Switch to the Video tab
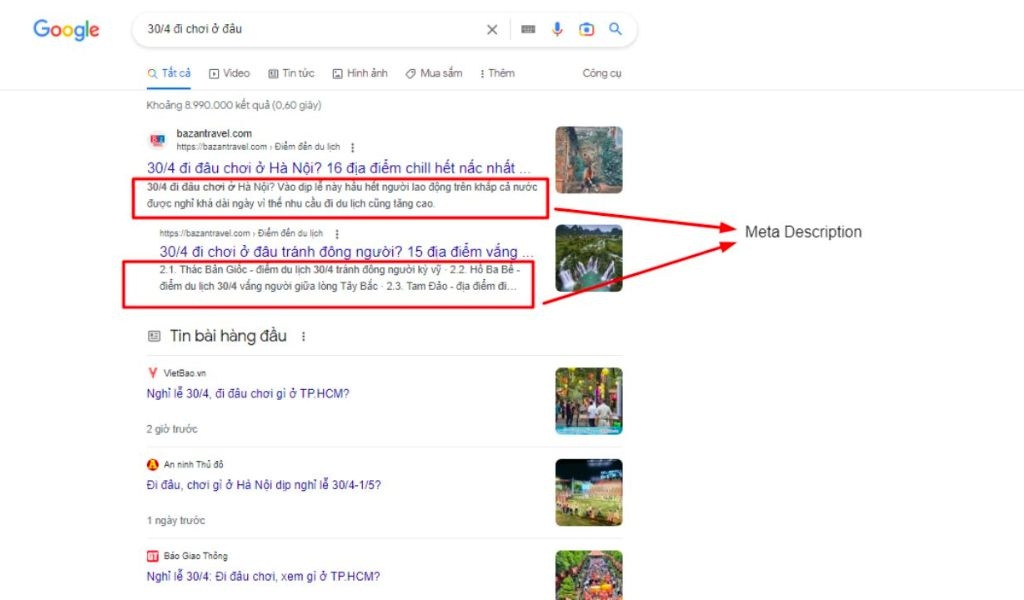 tap(229, 73)
